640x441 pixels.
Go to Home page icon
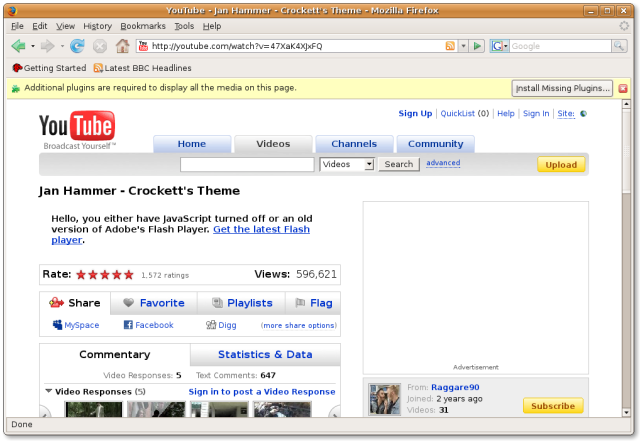[x=122, y=46]
